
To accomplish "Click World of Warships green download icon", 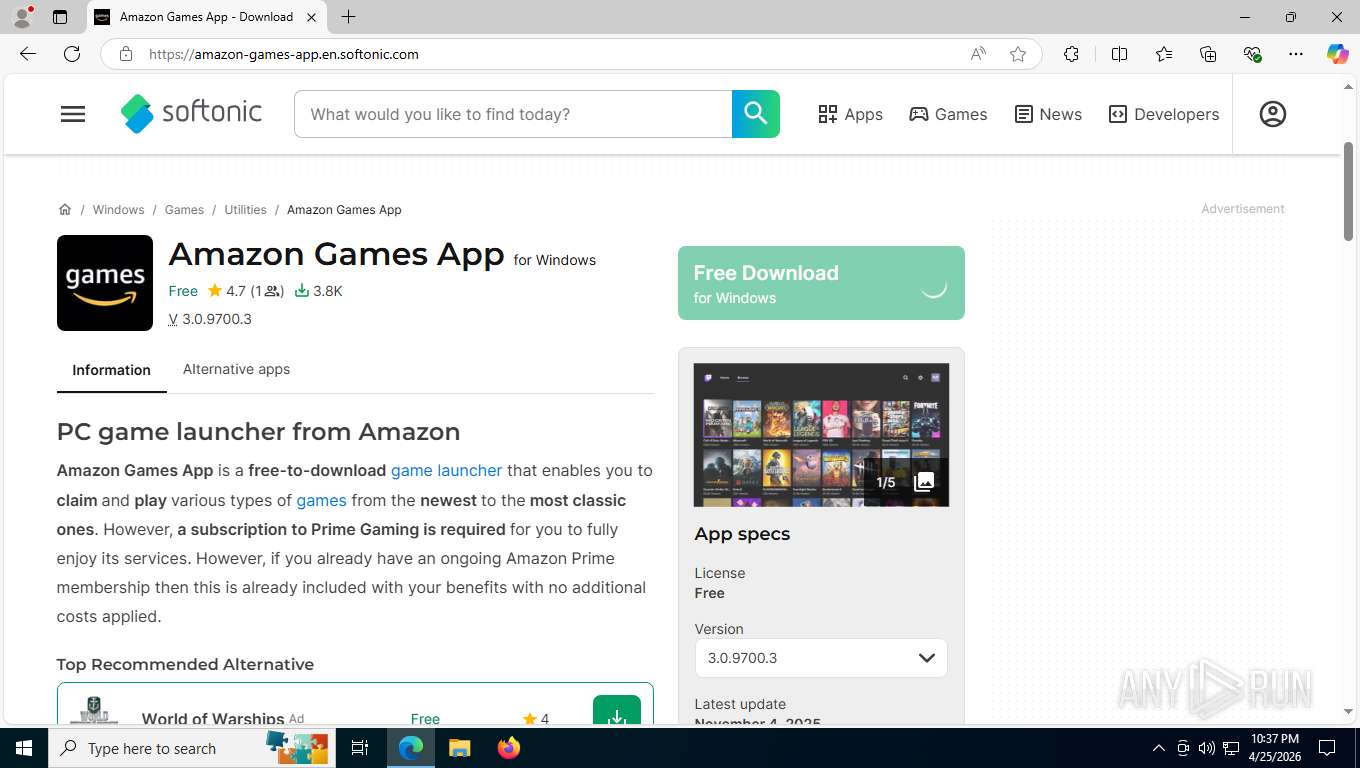I will pos(617,710).
